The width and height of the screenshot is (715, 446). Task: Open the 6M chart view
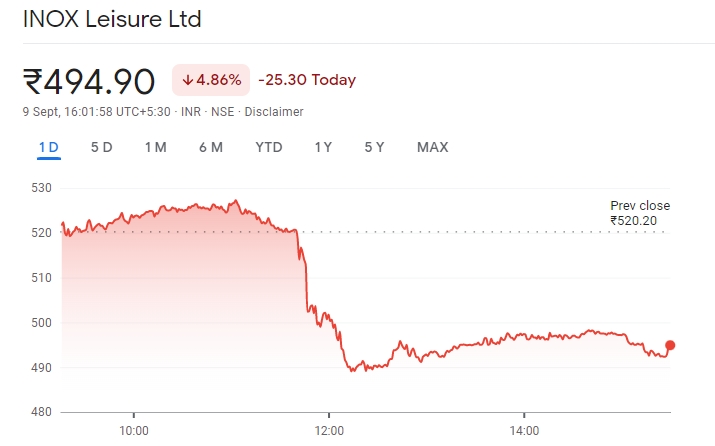210,148
